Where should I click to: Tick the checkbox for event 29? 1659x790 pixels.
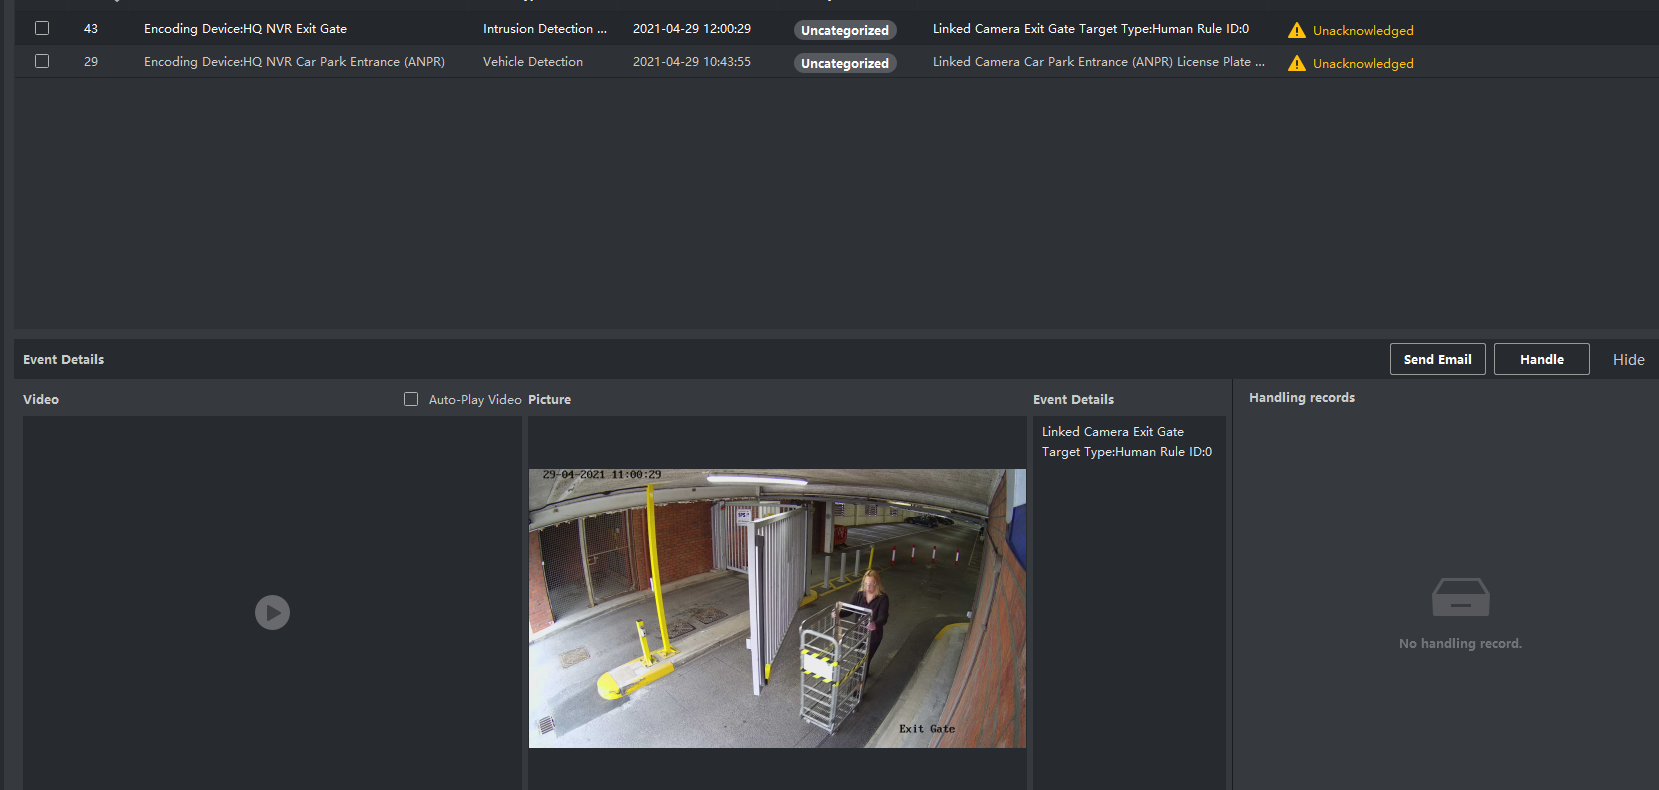point(42,62)
